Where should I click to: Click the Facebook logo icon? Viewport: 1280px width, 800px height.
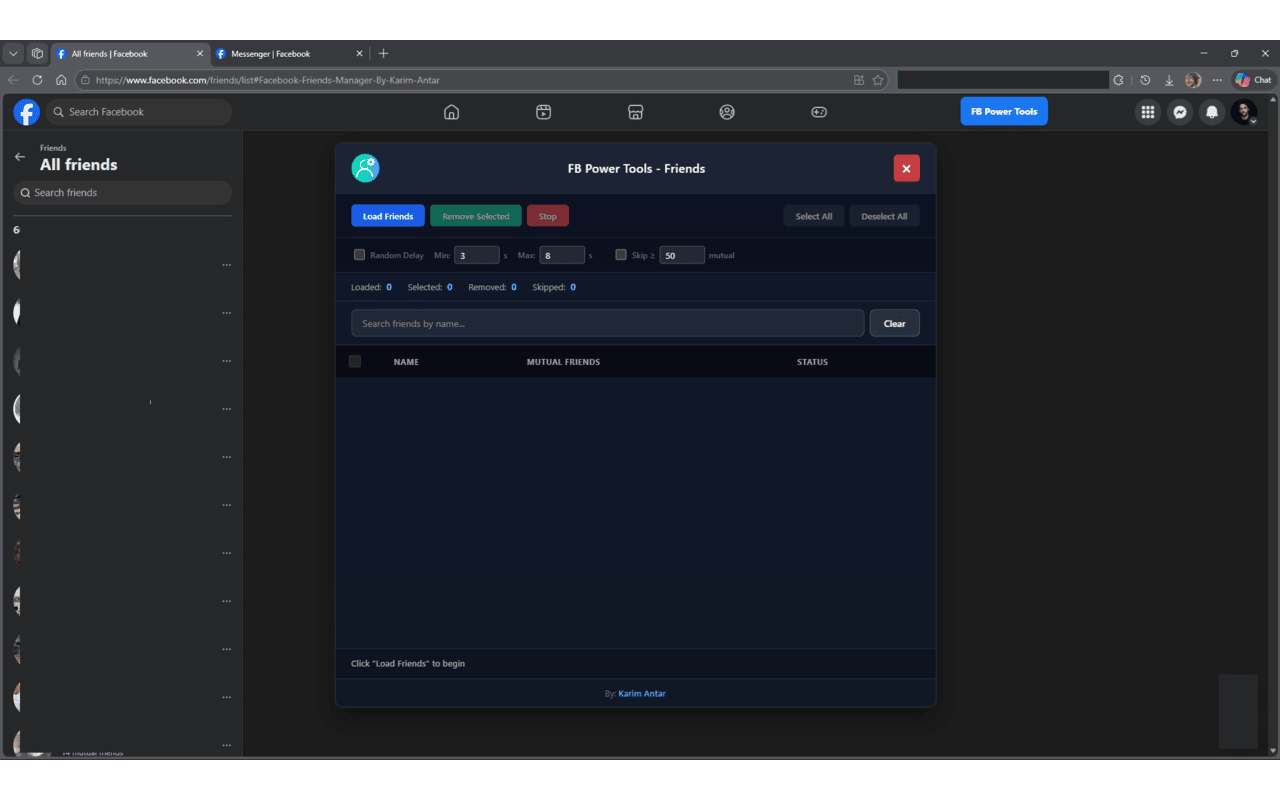[27, 112]
